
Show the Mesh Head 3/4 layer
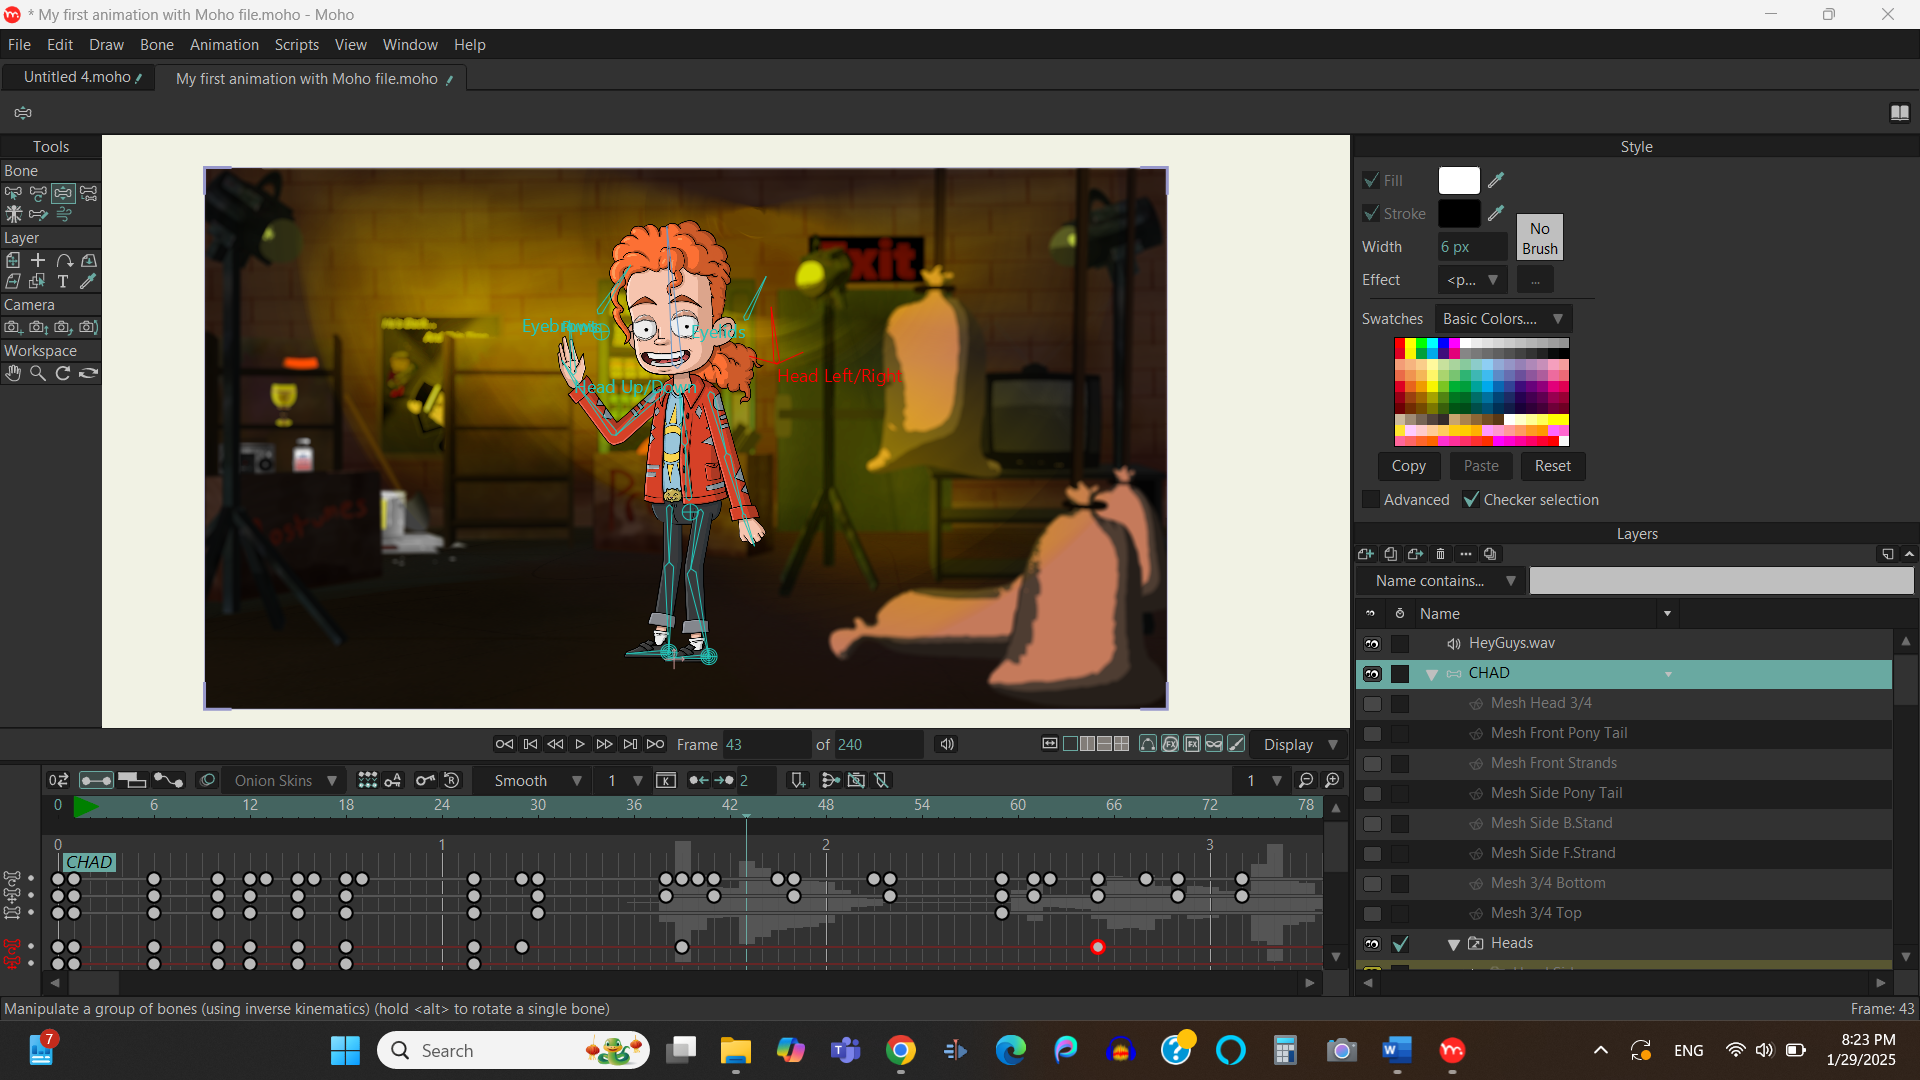point(1372,704)
